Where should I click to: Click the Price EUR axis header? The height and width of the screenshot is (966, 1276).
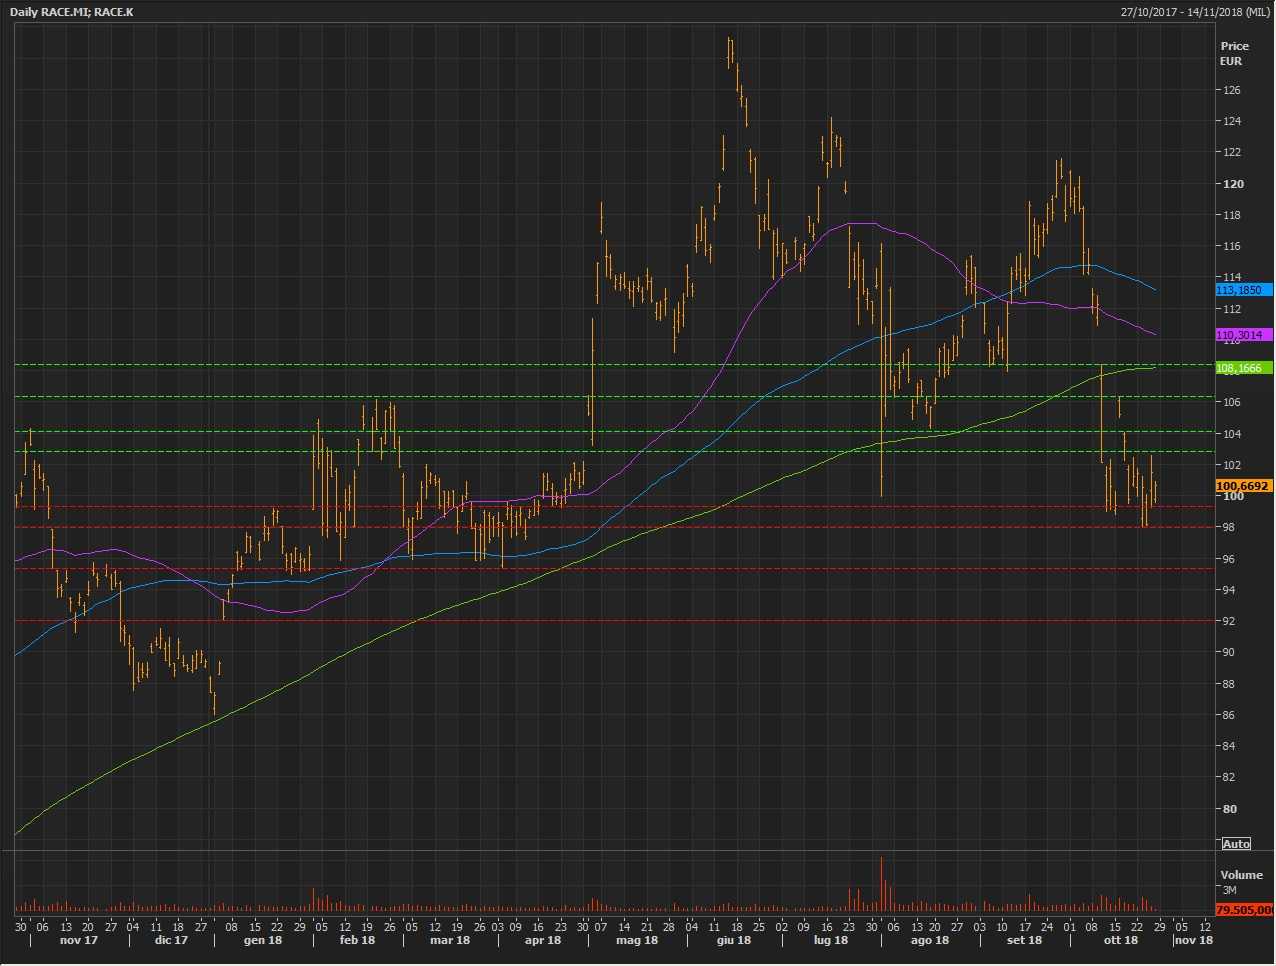point(1234,53)
